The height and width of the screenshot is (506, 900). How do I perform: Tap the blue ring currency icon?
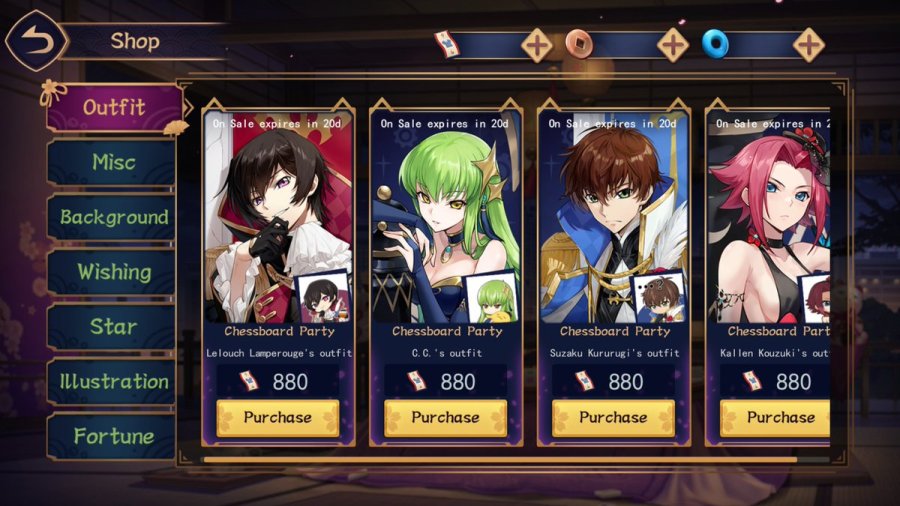tap(716, 44)
